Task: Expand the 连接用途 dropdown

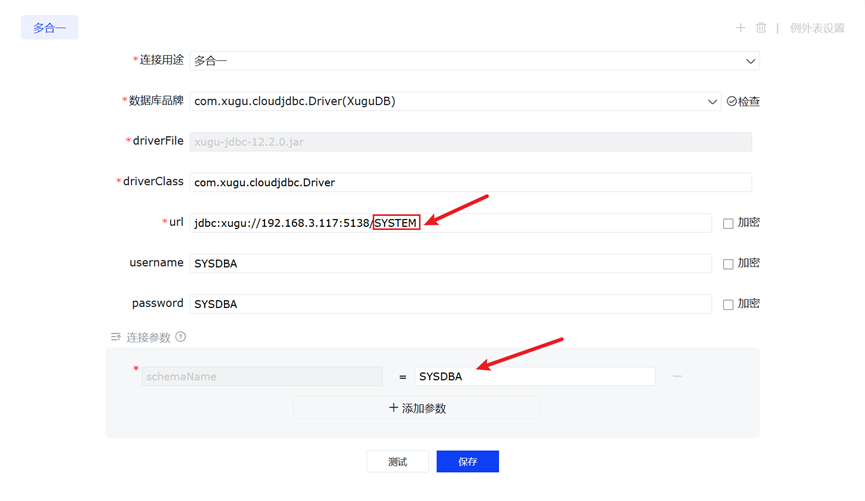Action: [751, 61]
